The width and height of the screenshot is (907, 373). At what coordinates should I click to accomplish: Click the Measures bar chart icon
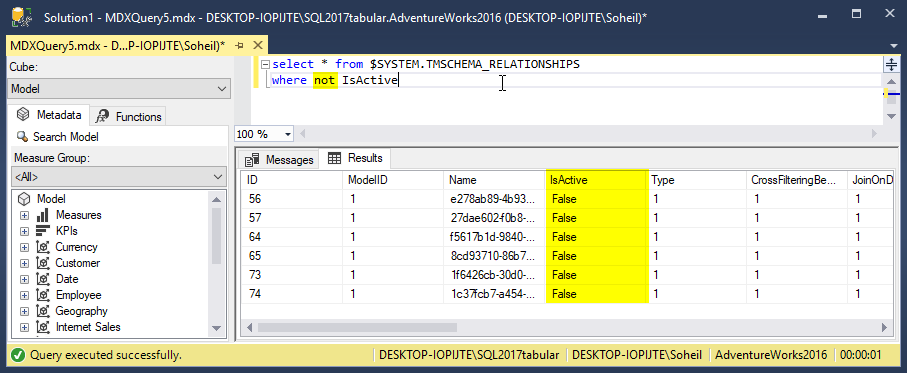click(42, 215)
